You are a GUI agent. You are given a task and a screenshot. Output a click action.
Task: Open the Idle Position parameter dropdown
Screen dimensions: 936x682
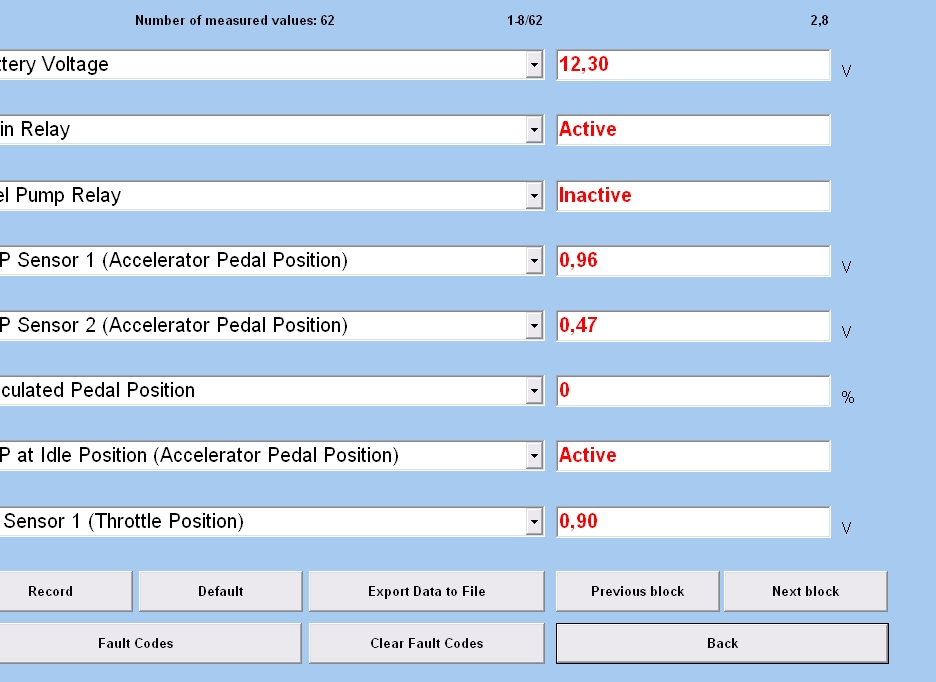coord(534,456)
